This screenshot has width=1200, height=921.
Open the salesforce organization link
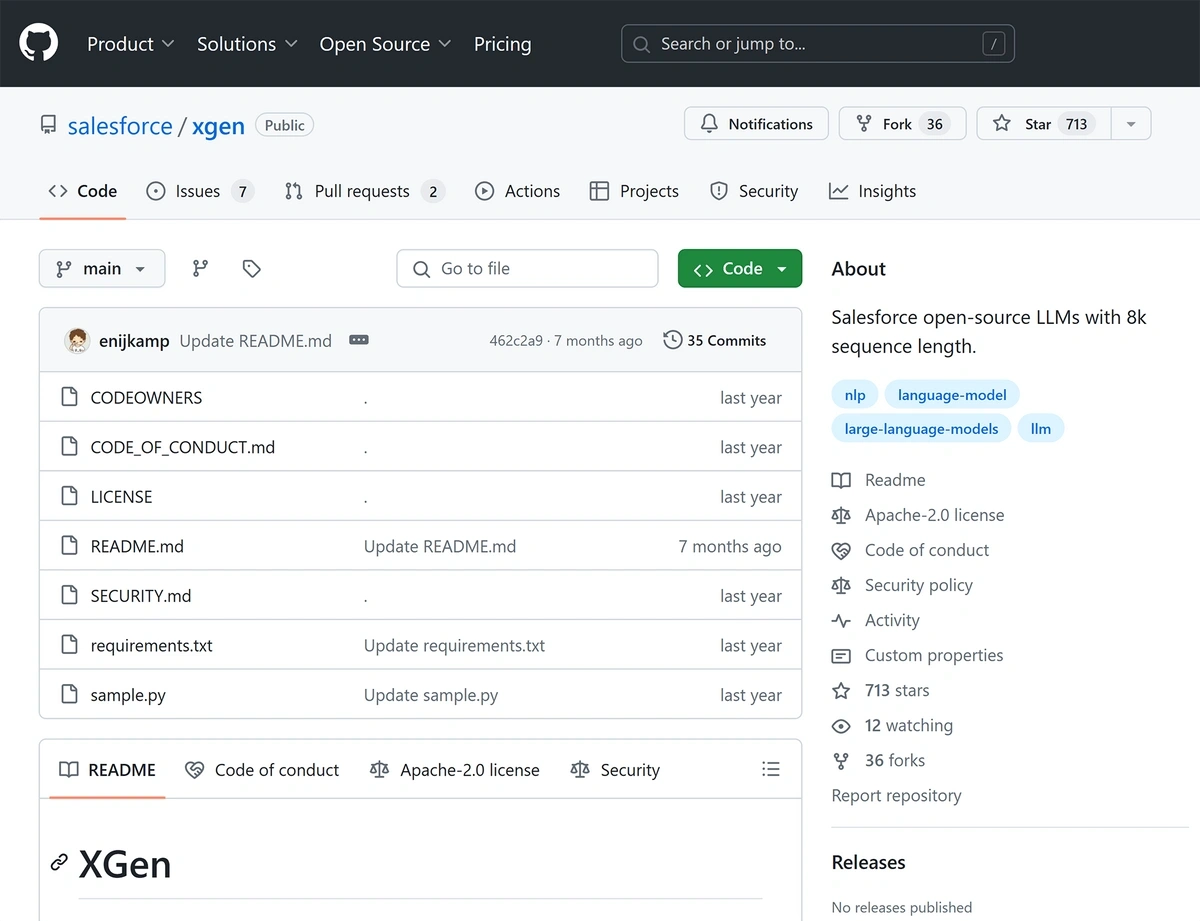pos(120,126)
